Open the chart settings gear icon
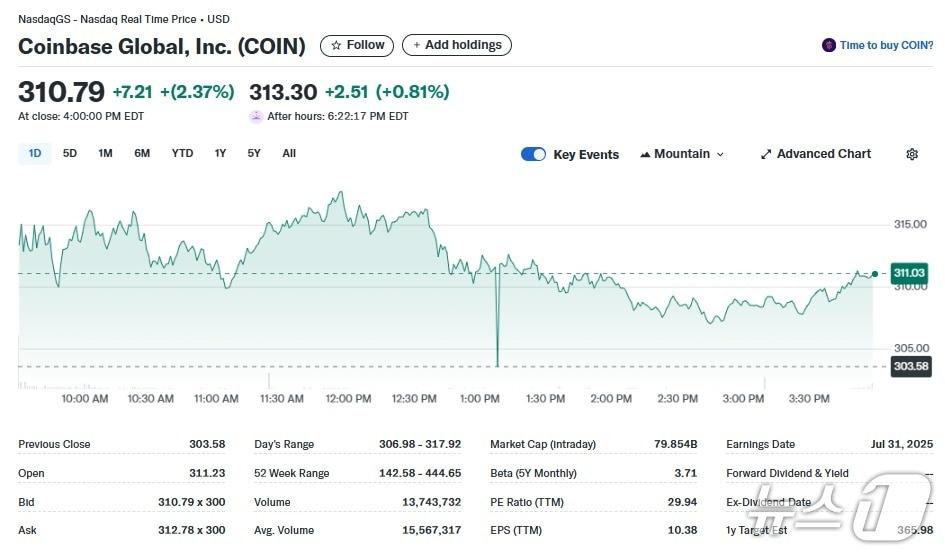The height and width of the screenshot is (555, 945). (x=912, y=154)
